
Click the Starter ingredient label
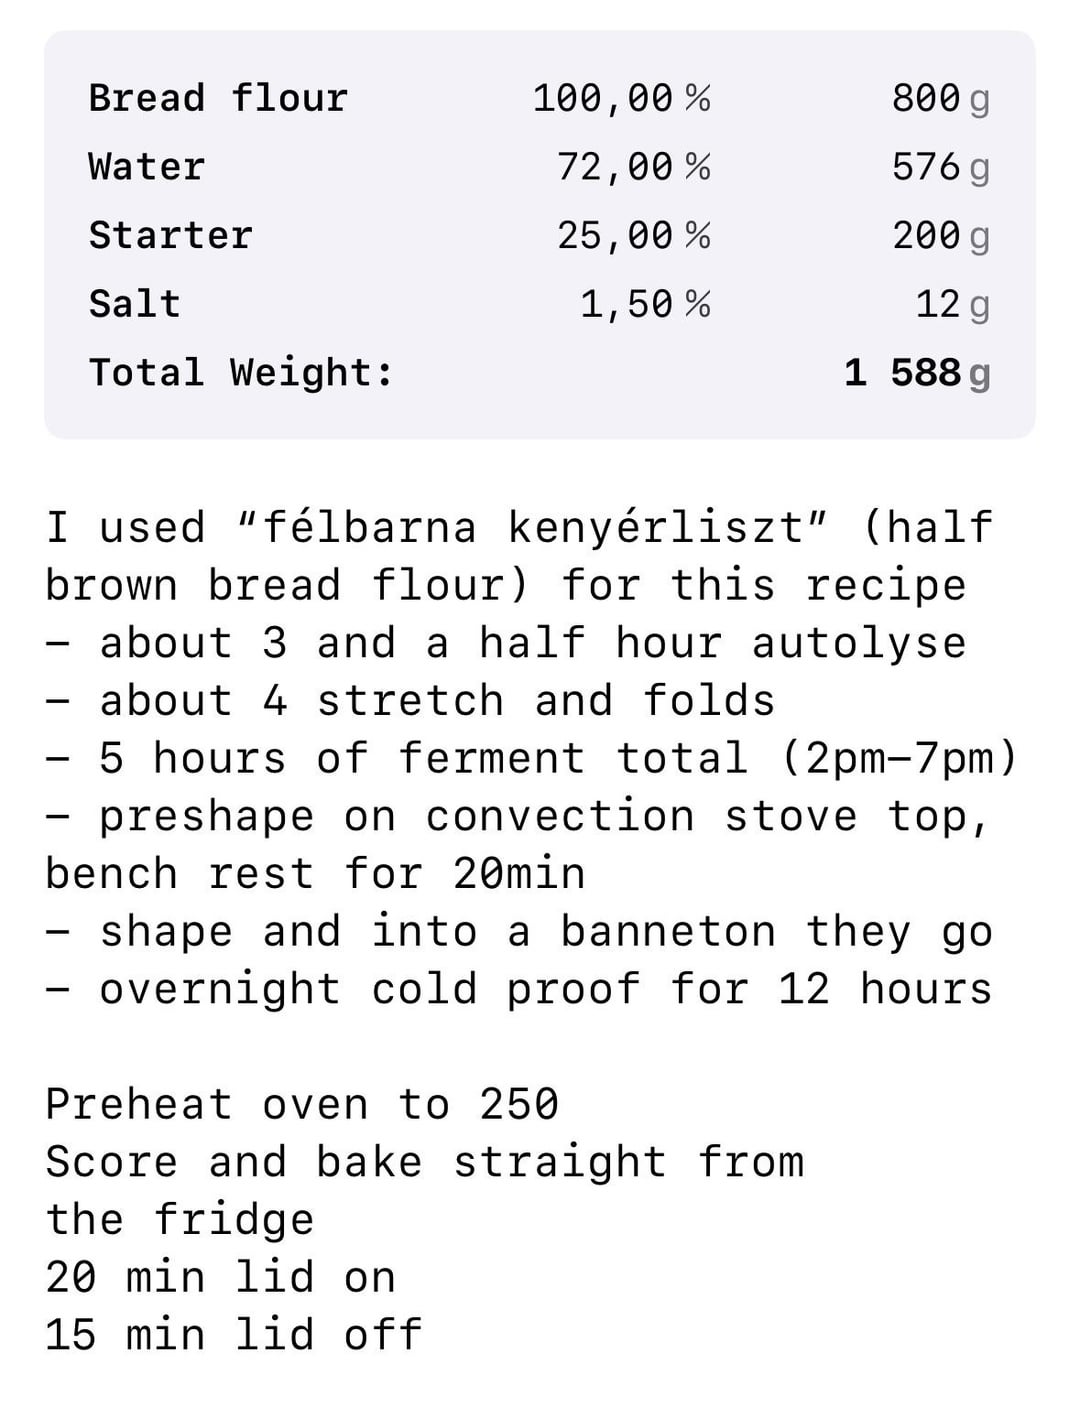coord(171,236)
